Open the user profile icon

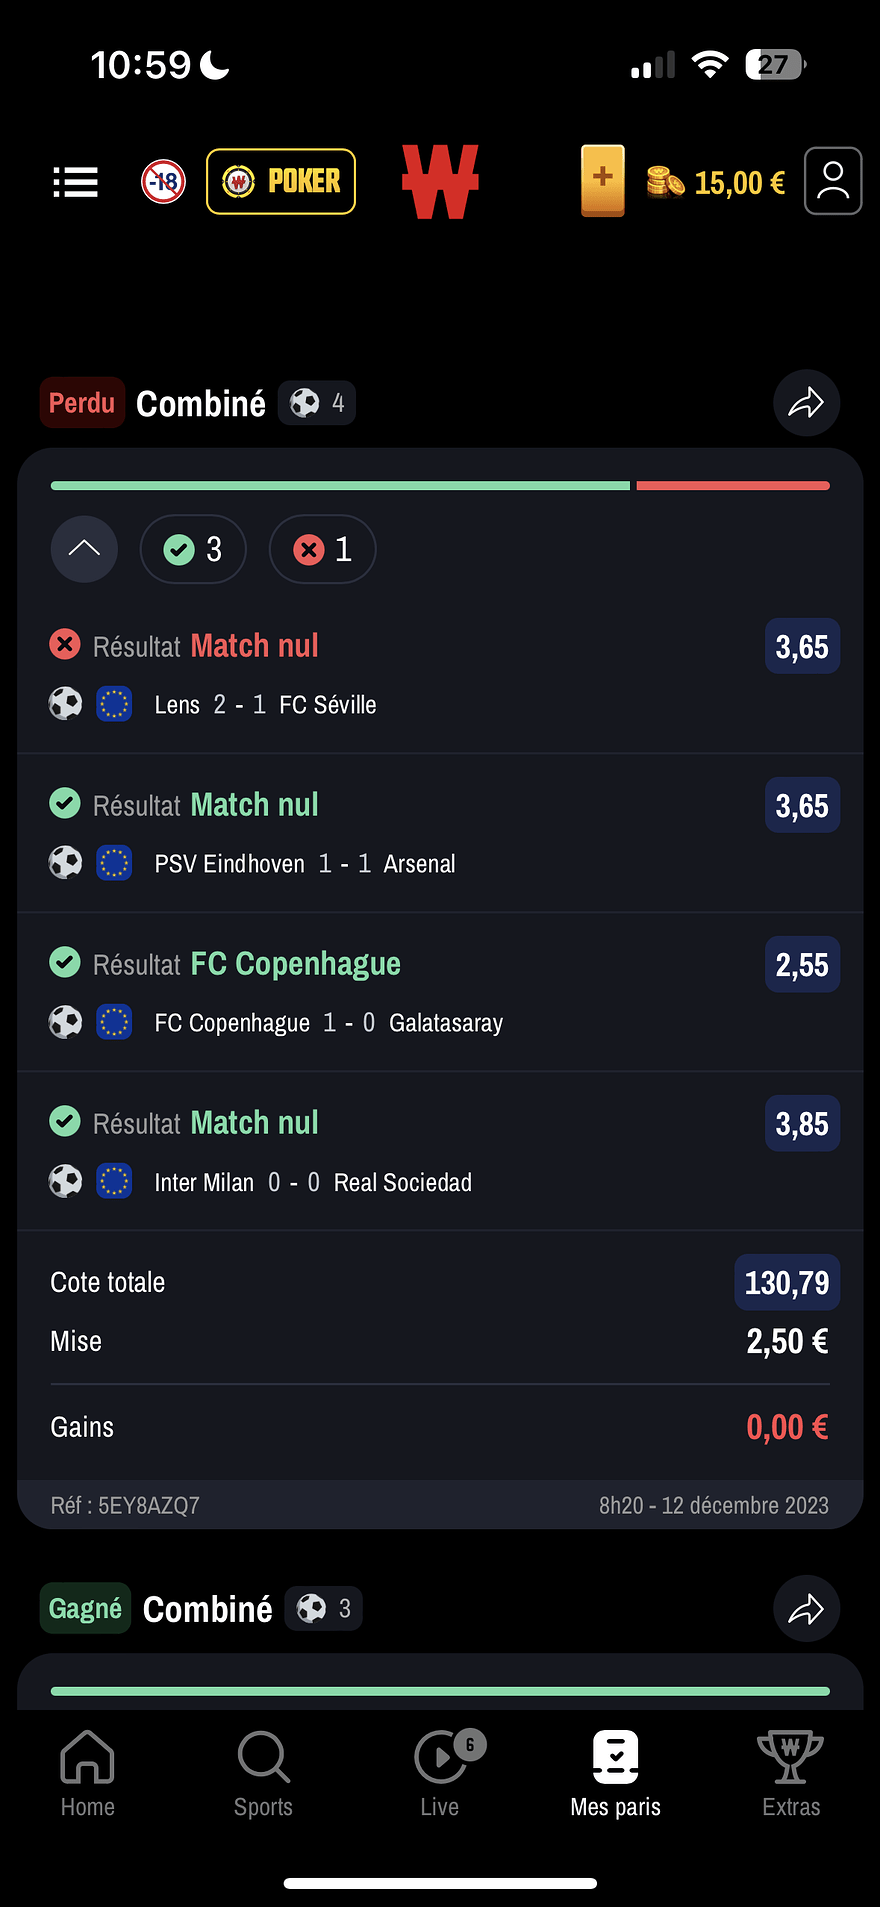click(x=833, y=181)
